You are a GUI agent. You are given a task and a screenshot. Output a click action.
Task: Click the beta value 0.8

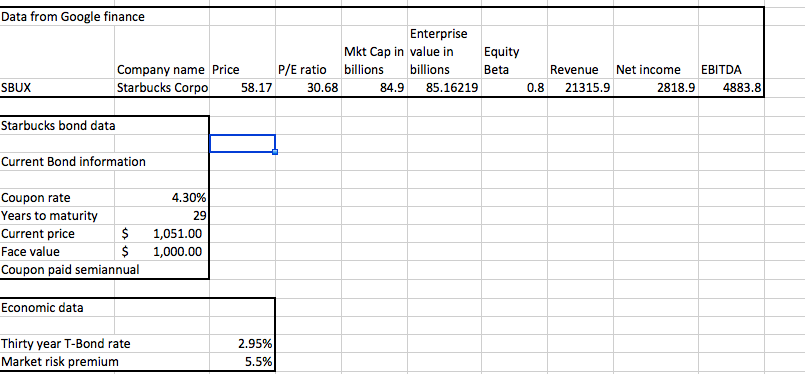514,87
